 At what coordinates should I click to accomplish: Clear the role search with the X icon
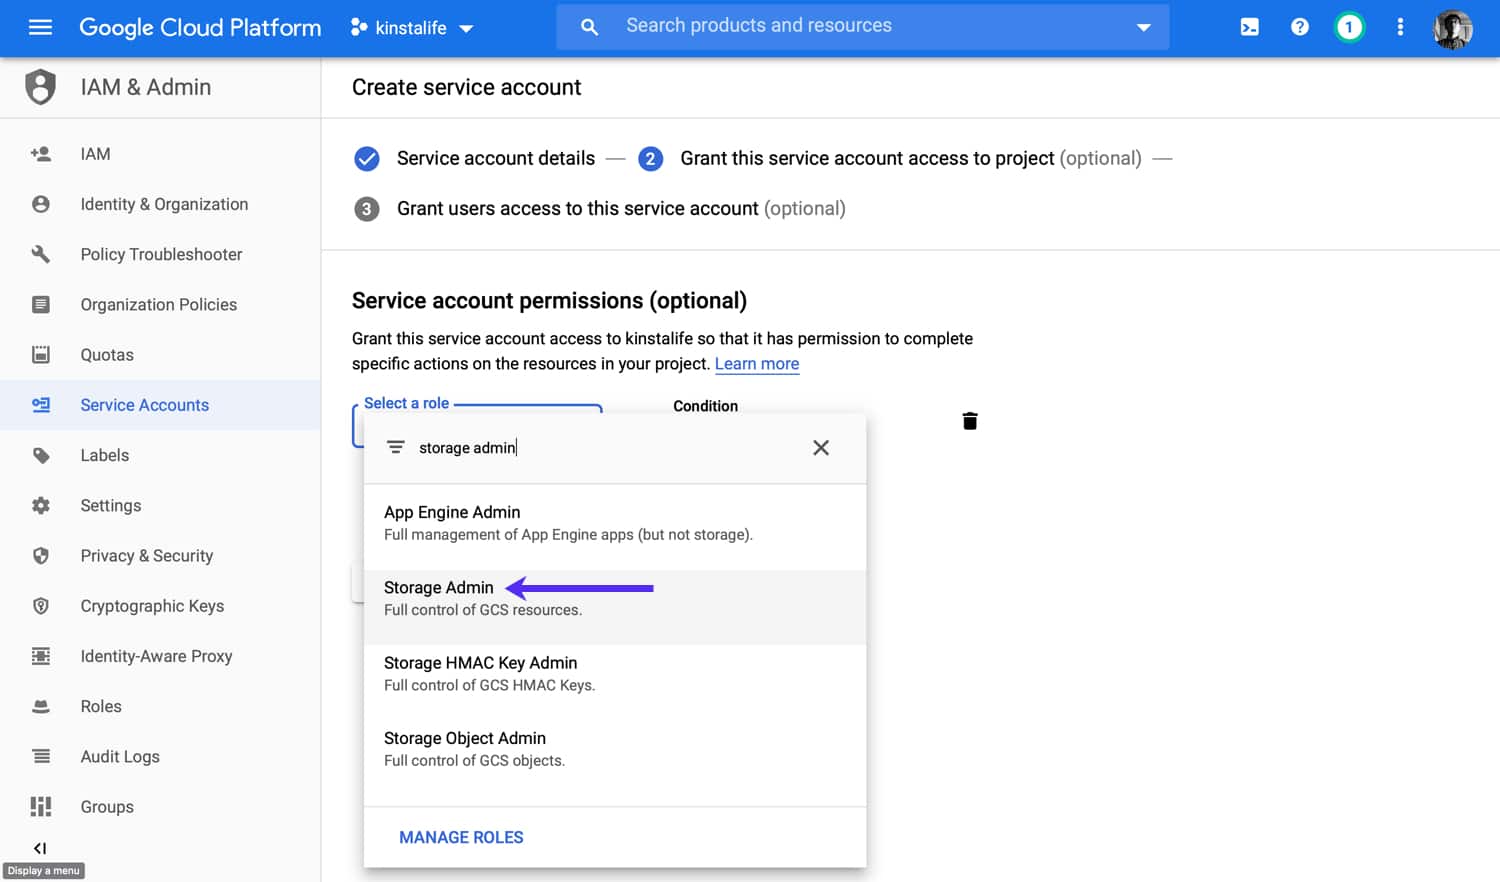[821, 447]
